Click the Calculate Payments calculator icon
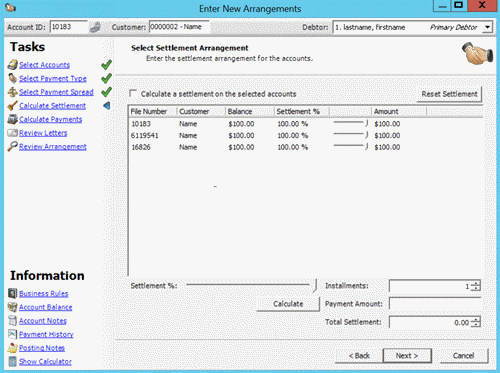The image size is (500, 373). (13, 119)
